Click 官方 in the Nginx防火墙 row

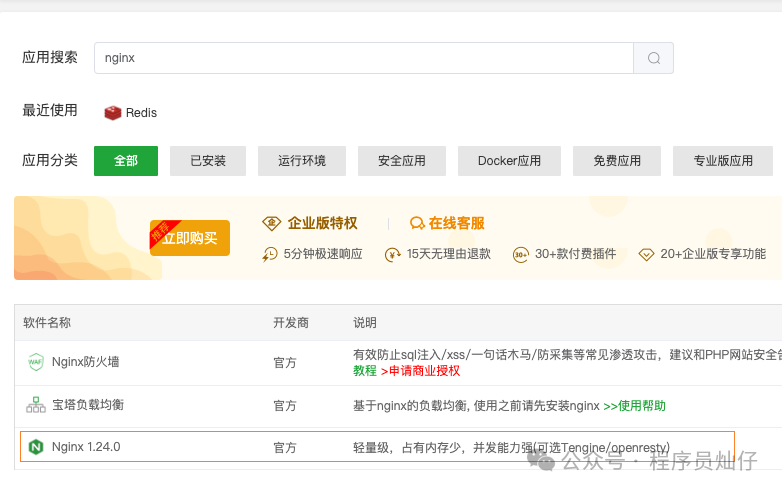[285, 363]
